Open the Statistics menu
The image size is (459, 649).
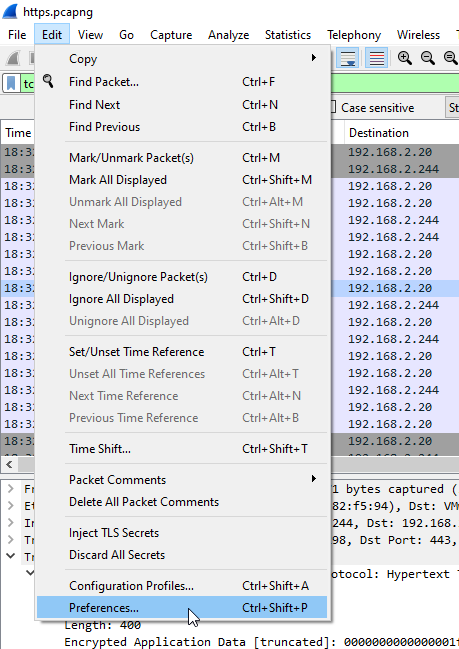pos(288,35)
